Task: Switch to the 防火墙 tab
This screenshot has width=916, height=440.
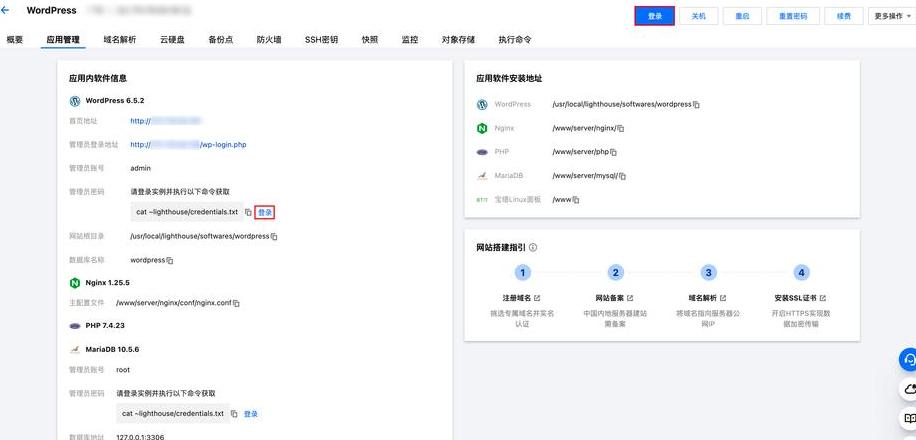Action: point(269,40)
